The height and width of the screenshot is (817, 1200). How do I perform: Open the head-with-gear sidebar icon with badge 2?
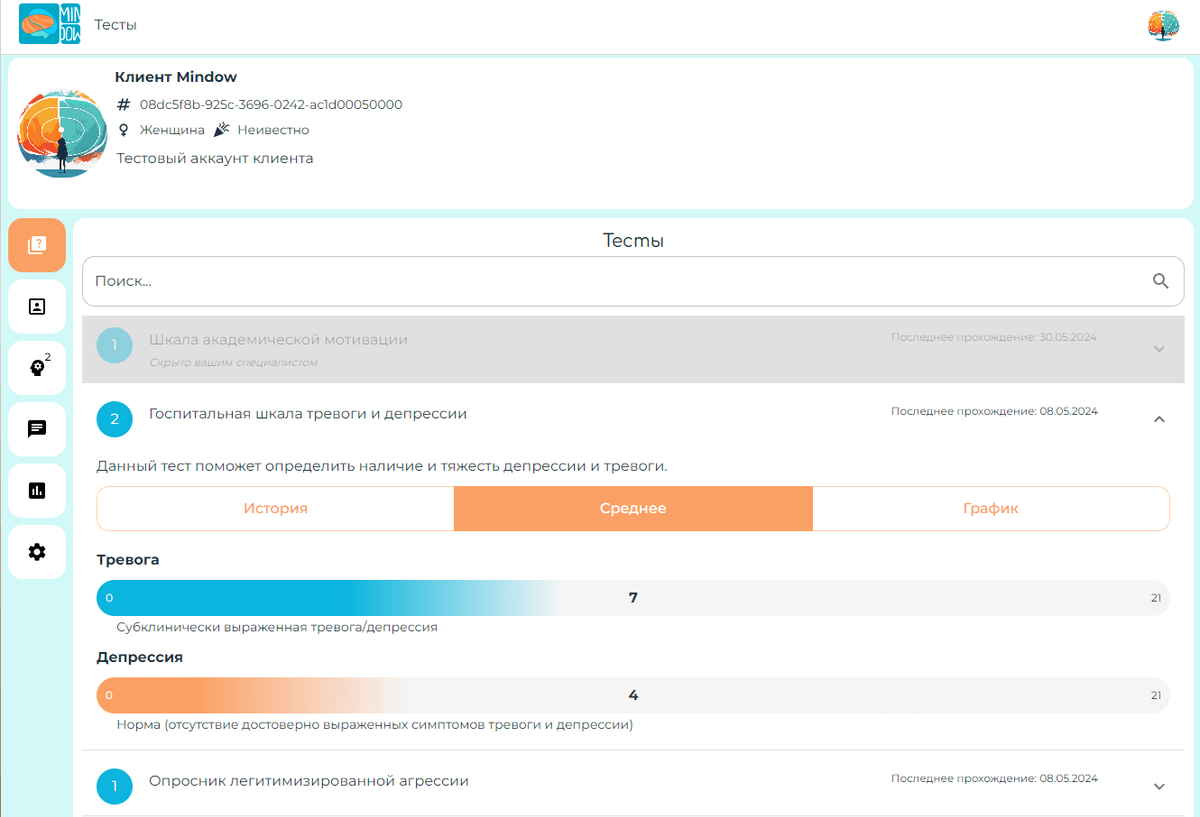tap(37, 368)
